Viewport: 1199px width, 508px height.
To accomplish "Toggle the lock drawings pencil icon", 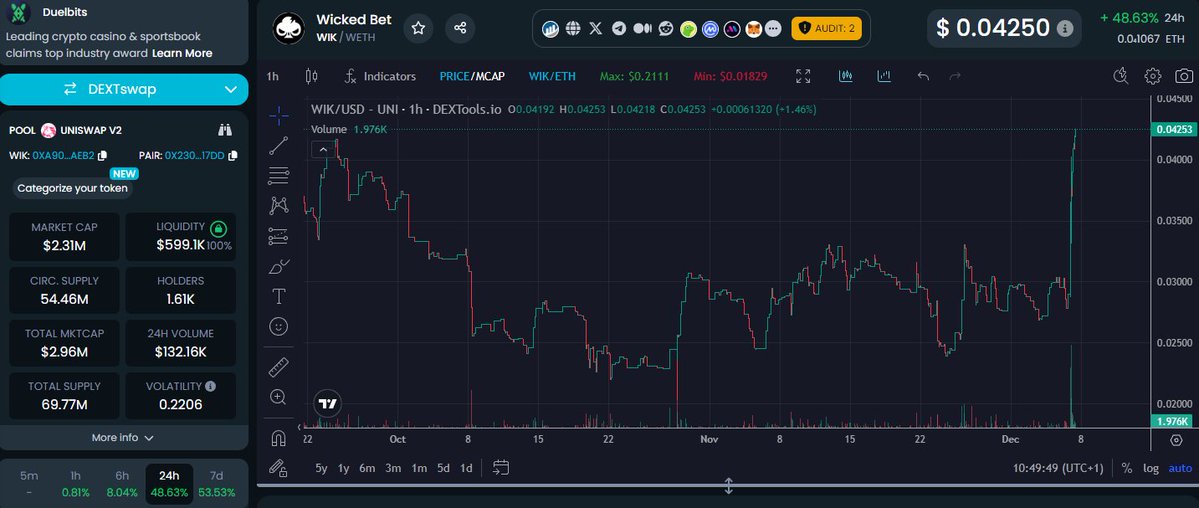I will click(279, 467).
